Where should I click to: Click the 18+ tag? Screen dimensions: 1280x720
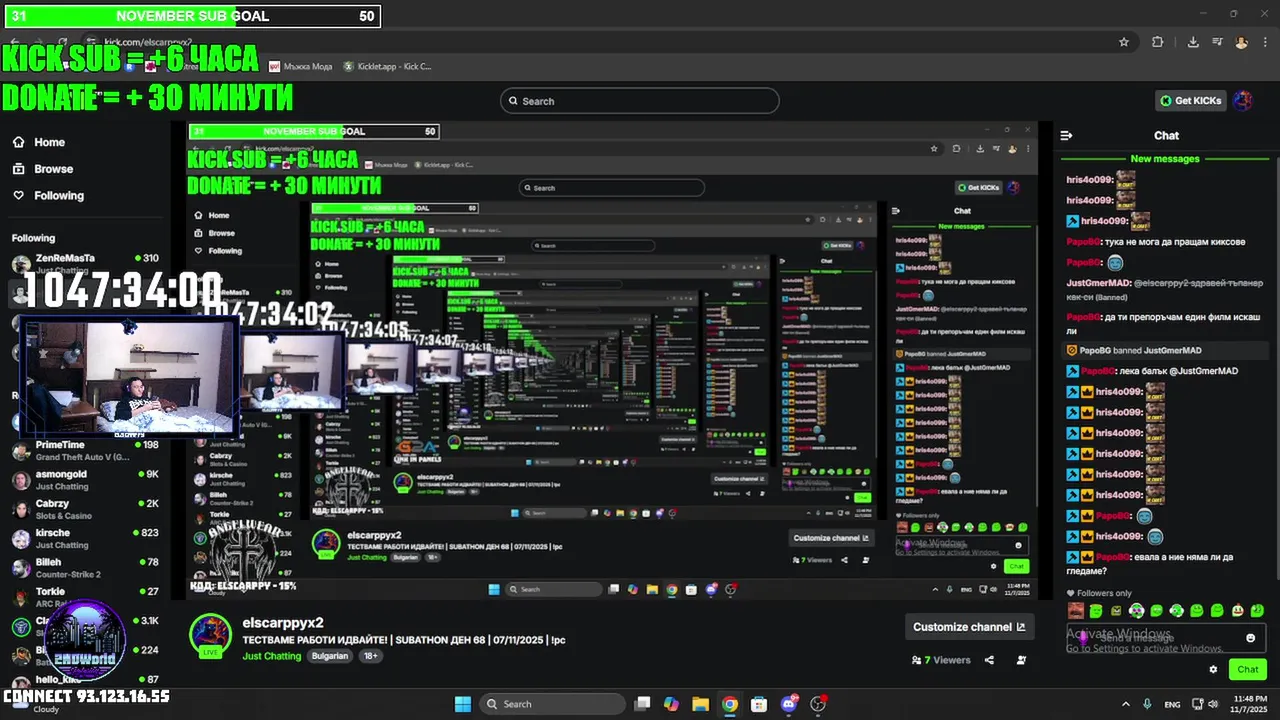371,656
